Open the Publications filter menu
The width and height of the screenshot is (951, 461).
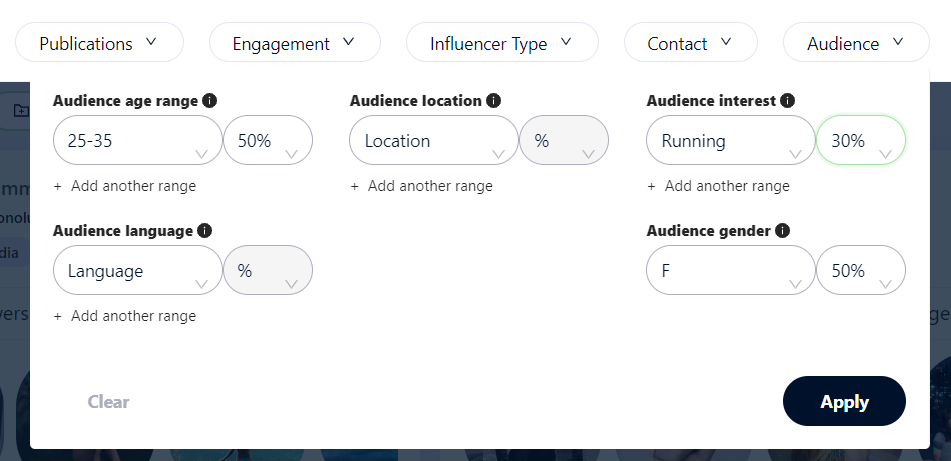[99, 43]
